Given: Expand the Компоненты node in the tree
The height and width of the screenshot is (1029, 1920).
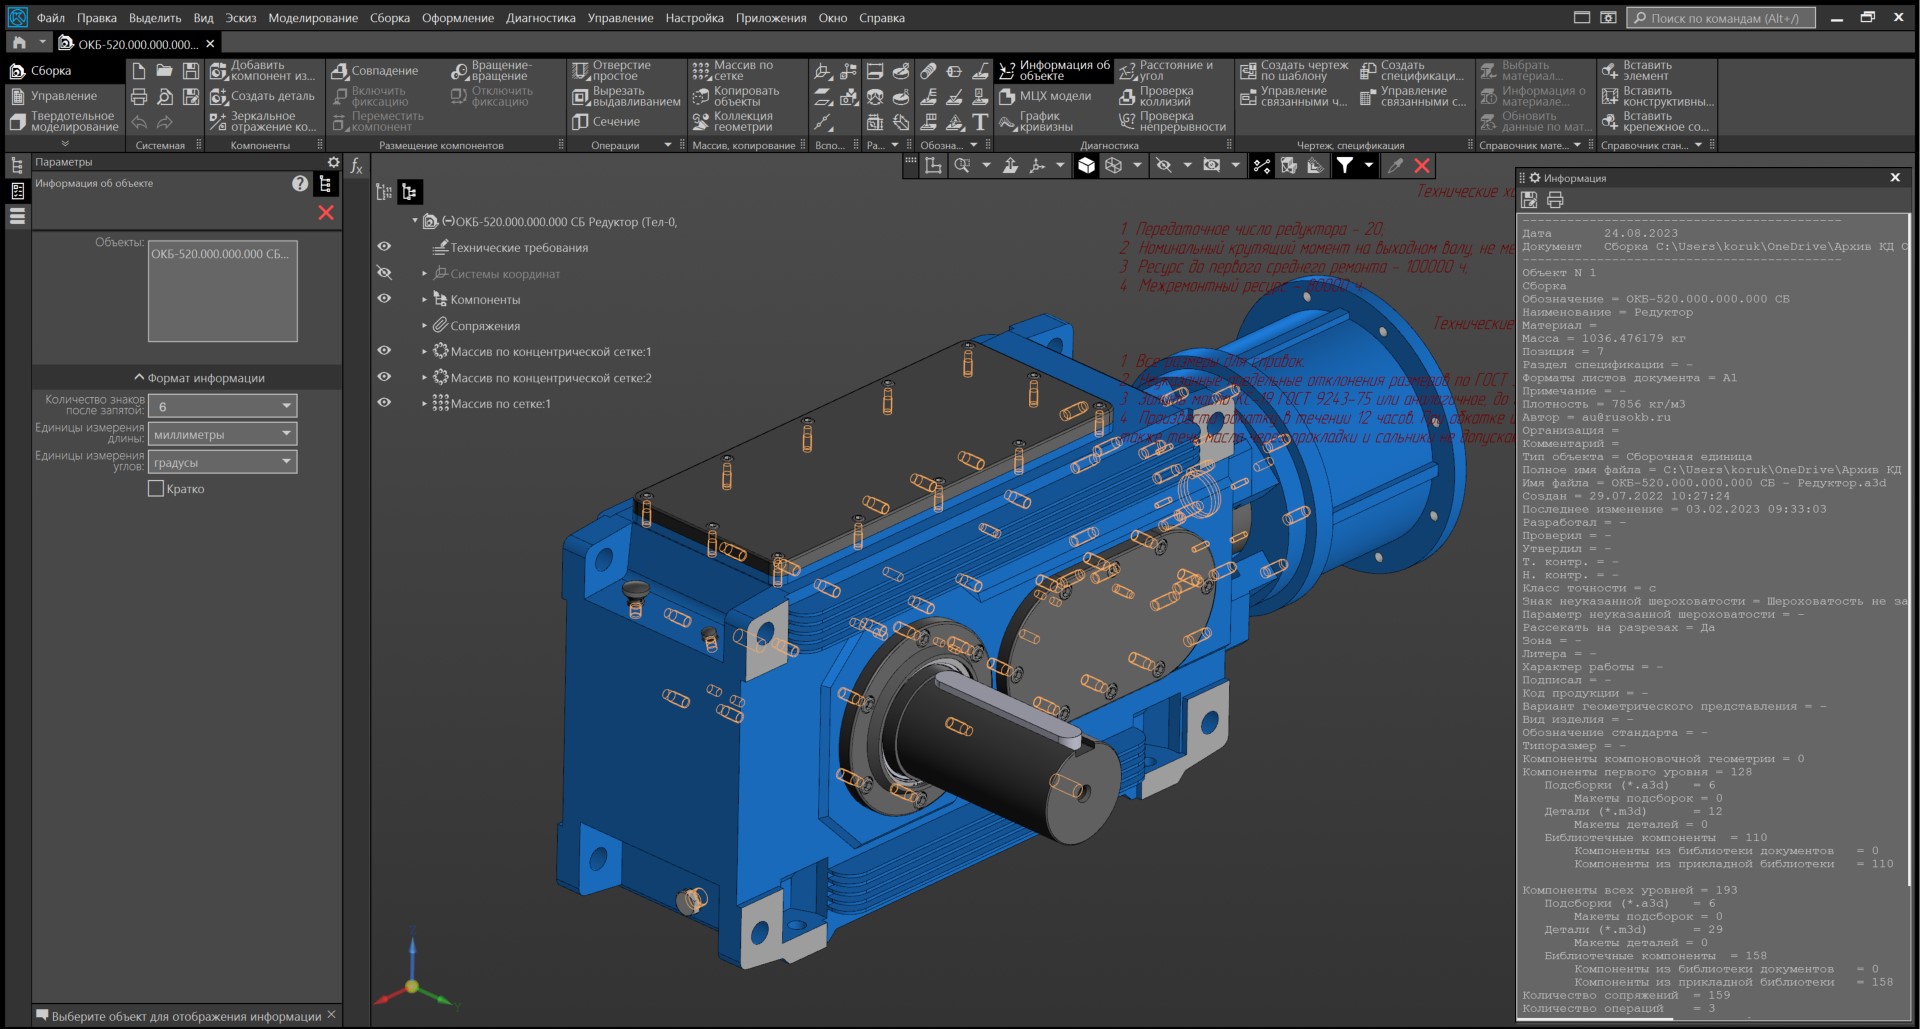Looking at the screenshot, I should [x=424, y=299].
